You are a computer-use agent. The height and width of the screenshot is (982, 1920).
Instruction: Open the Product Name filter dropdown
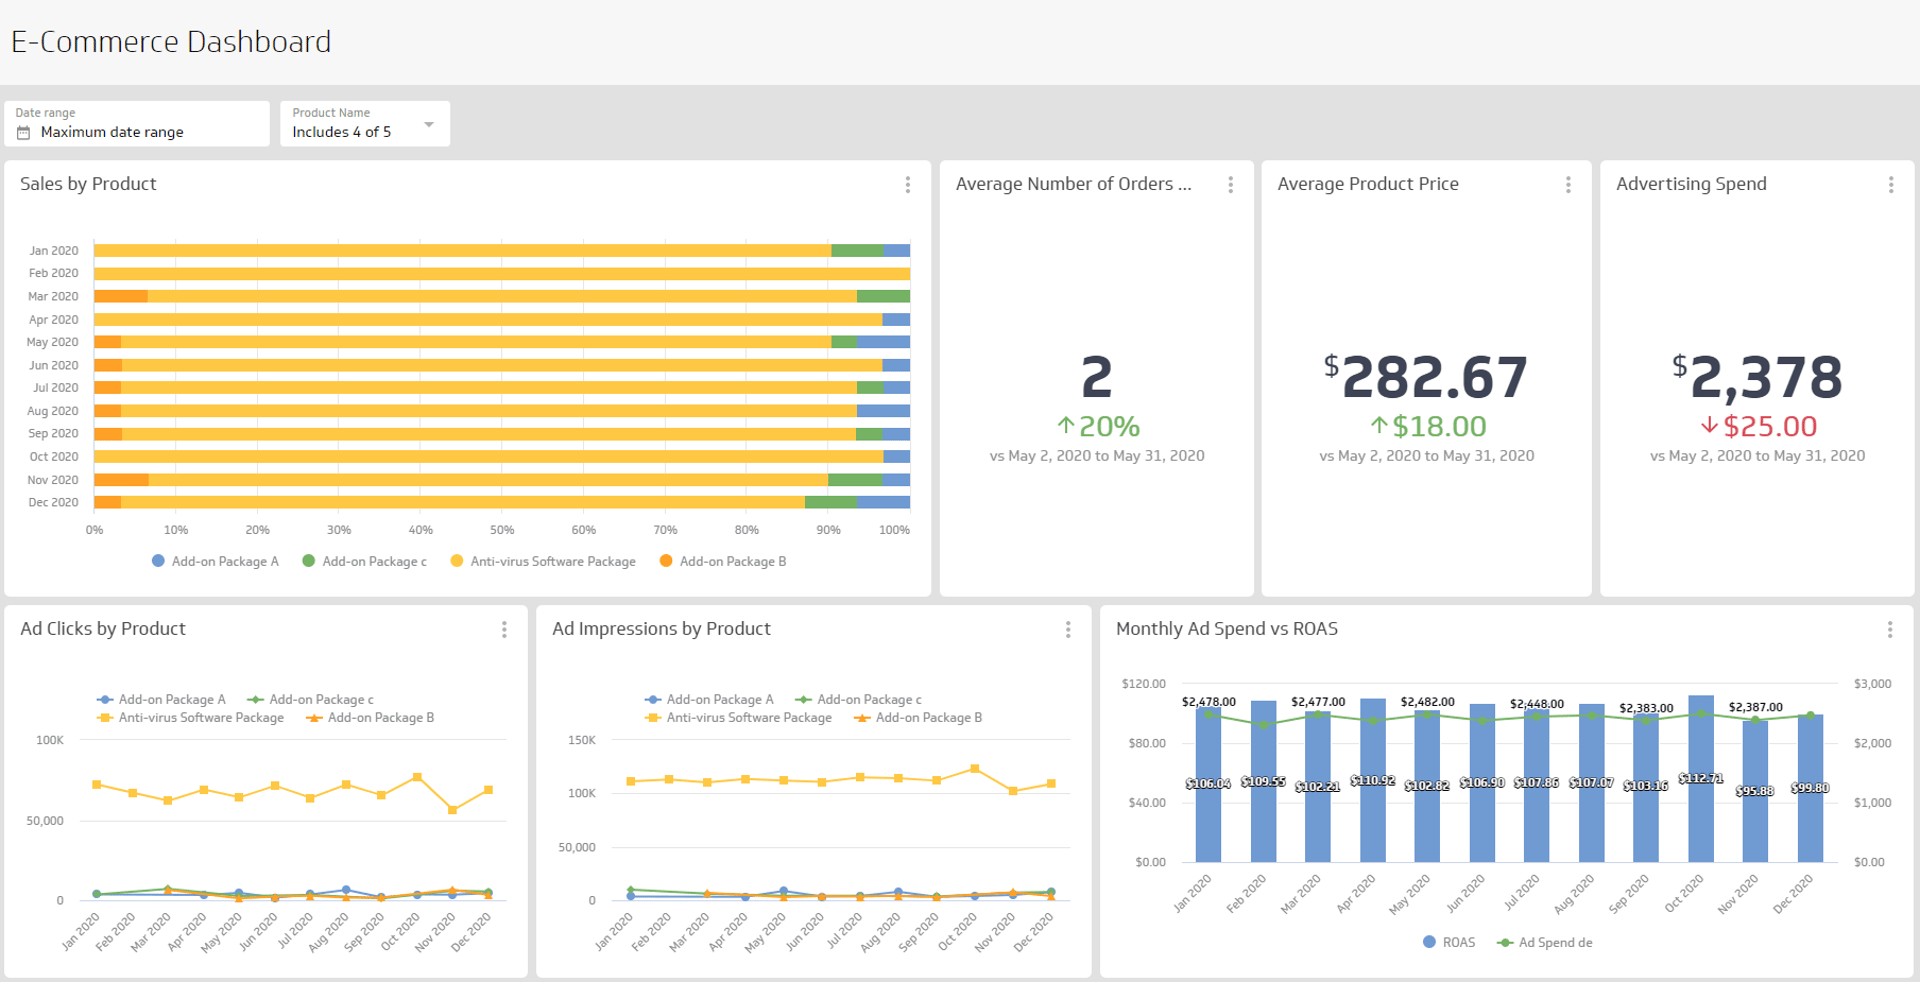(364, 123)
